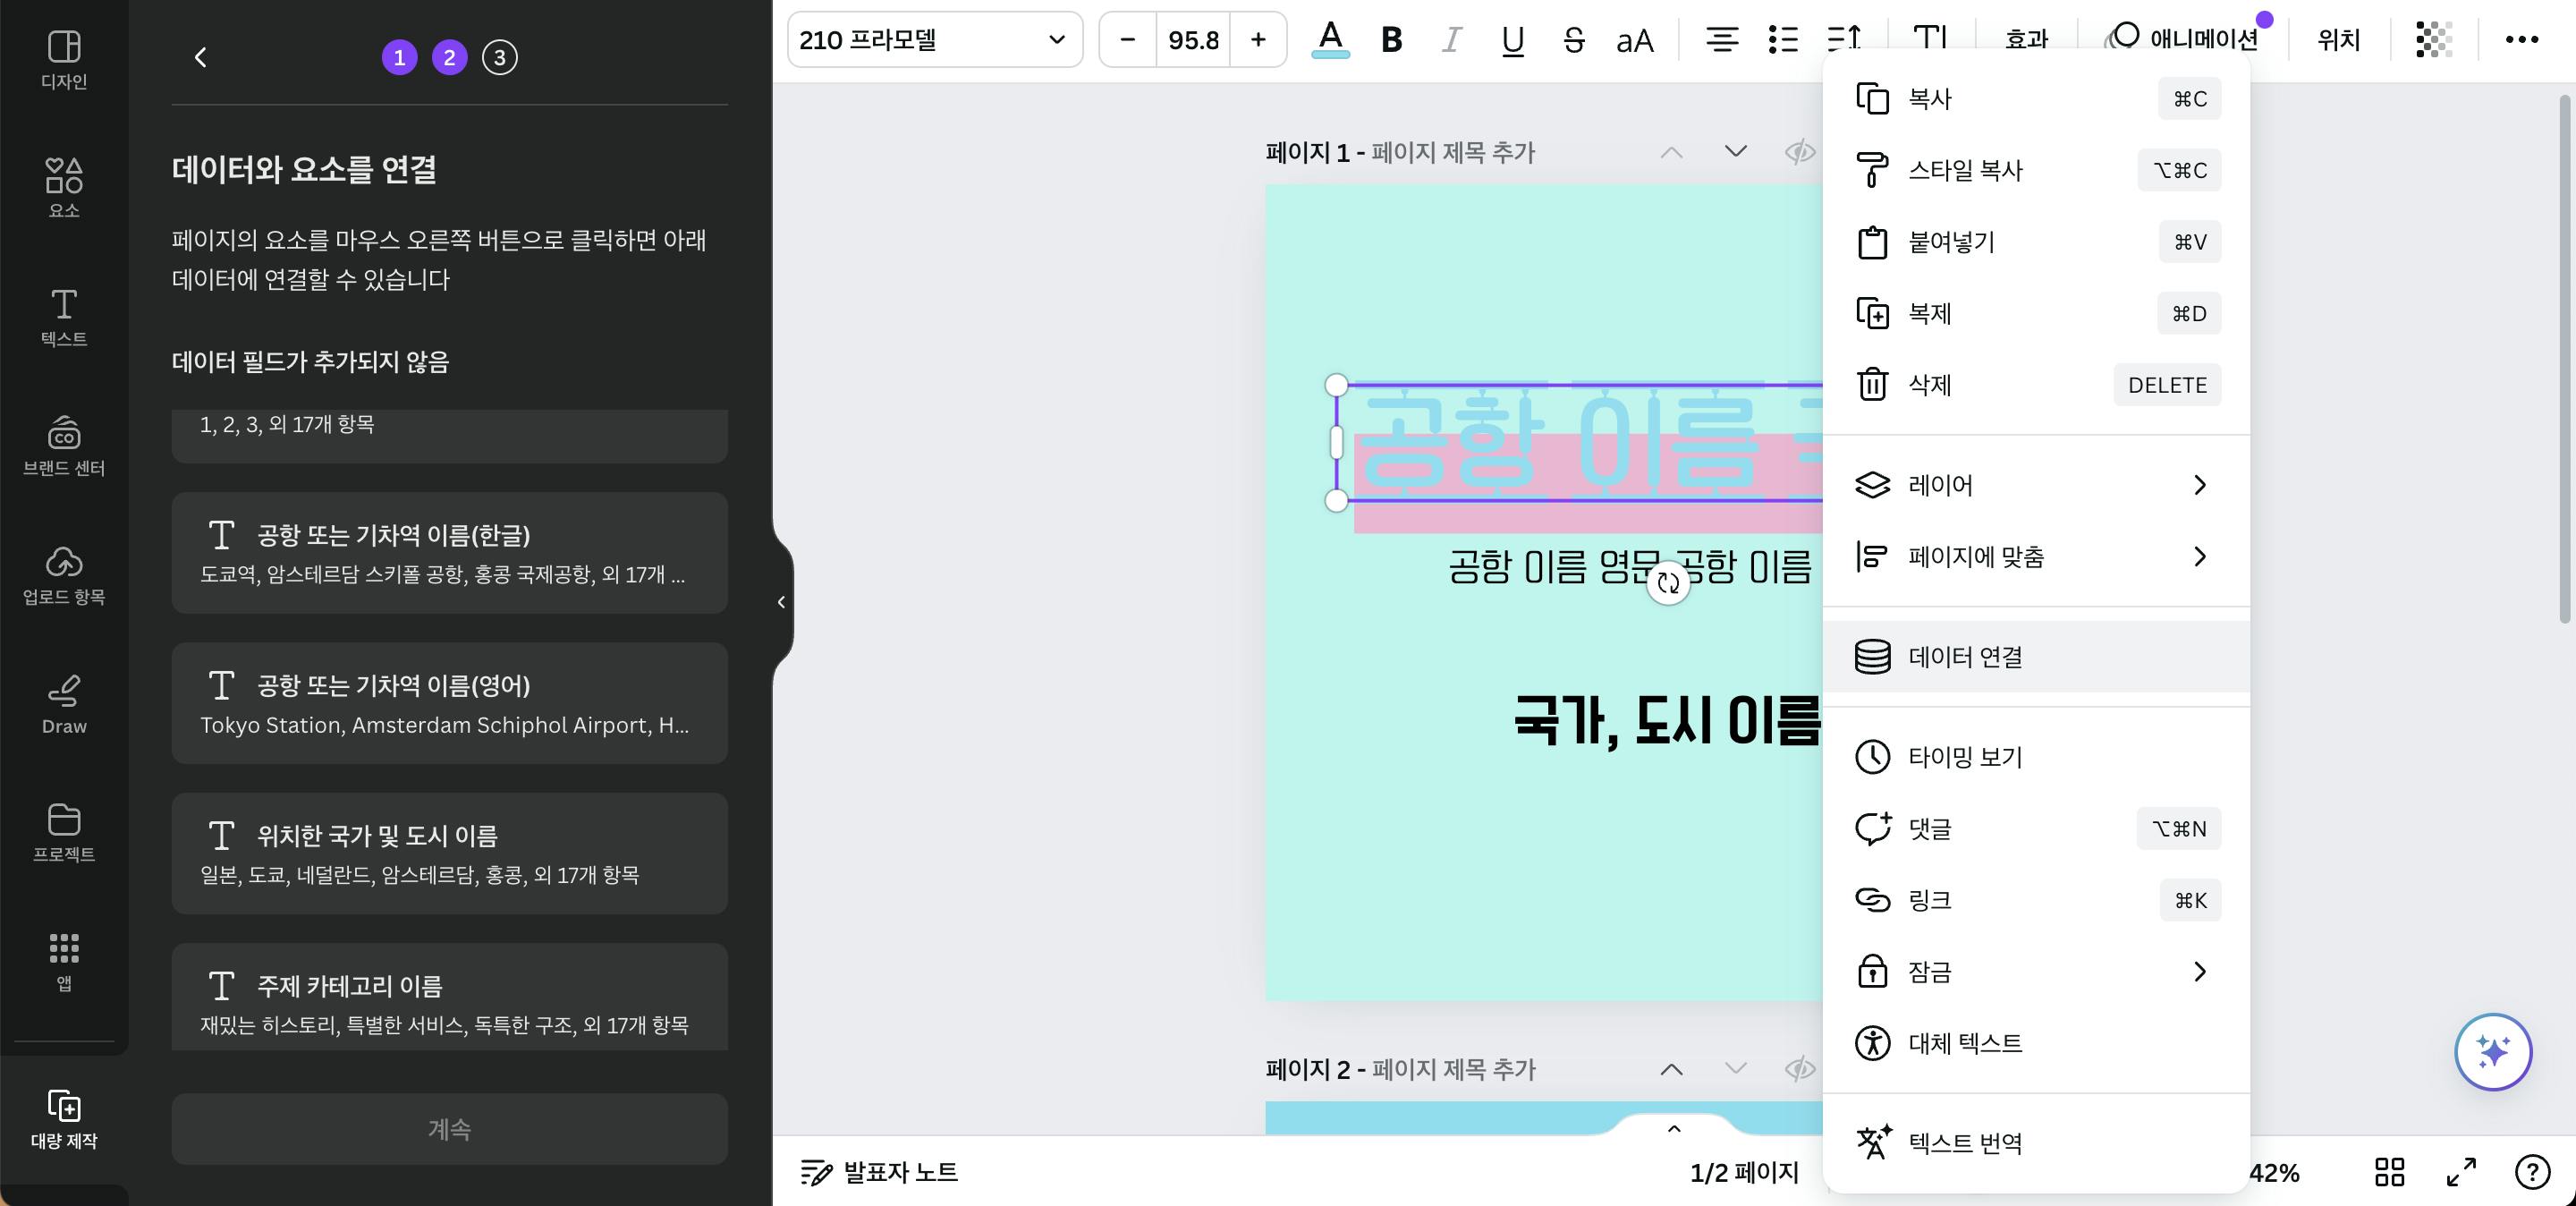Open the 210 프라모델 font dropdown

(x=934, y=40)
